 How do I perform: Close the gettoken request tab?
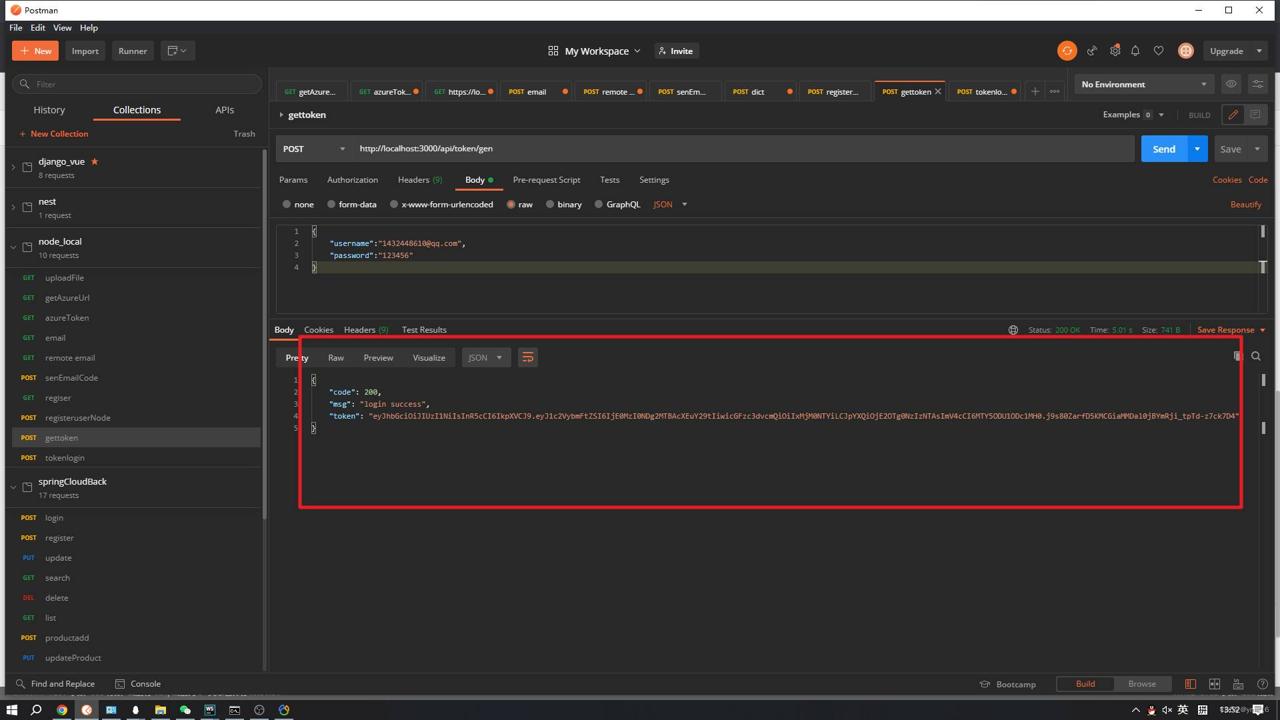(x=938, y=92)
